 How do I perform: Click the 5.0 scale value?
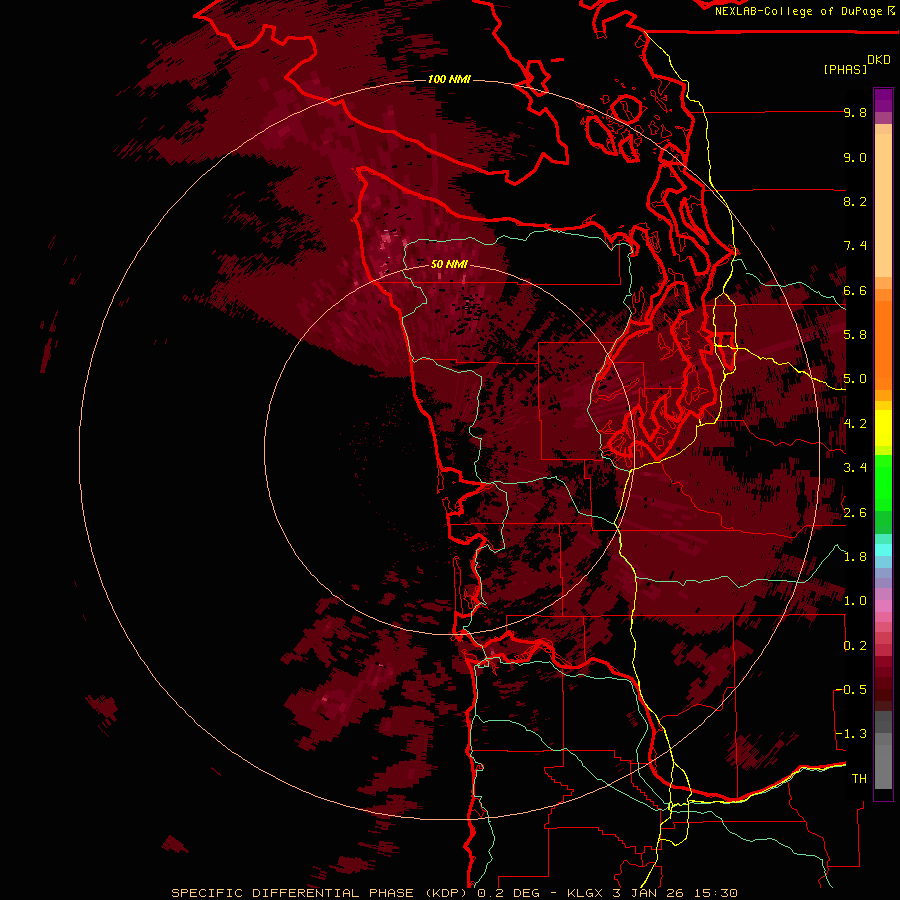pyautogui.click(x=855, y=379)
